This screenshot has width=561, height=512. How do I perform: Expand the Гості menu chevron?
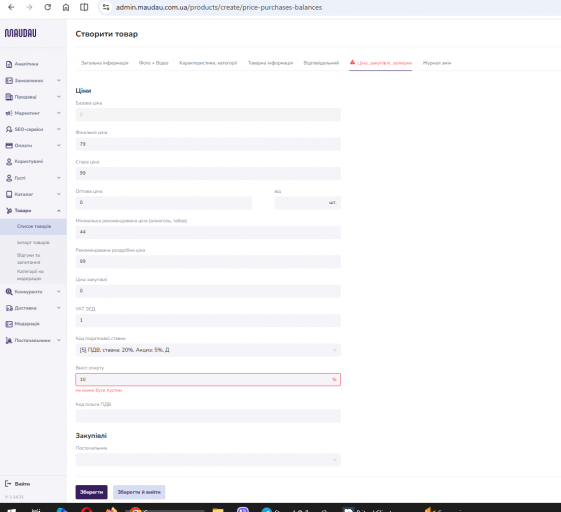pos(59,178)
